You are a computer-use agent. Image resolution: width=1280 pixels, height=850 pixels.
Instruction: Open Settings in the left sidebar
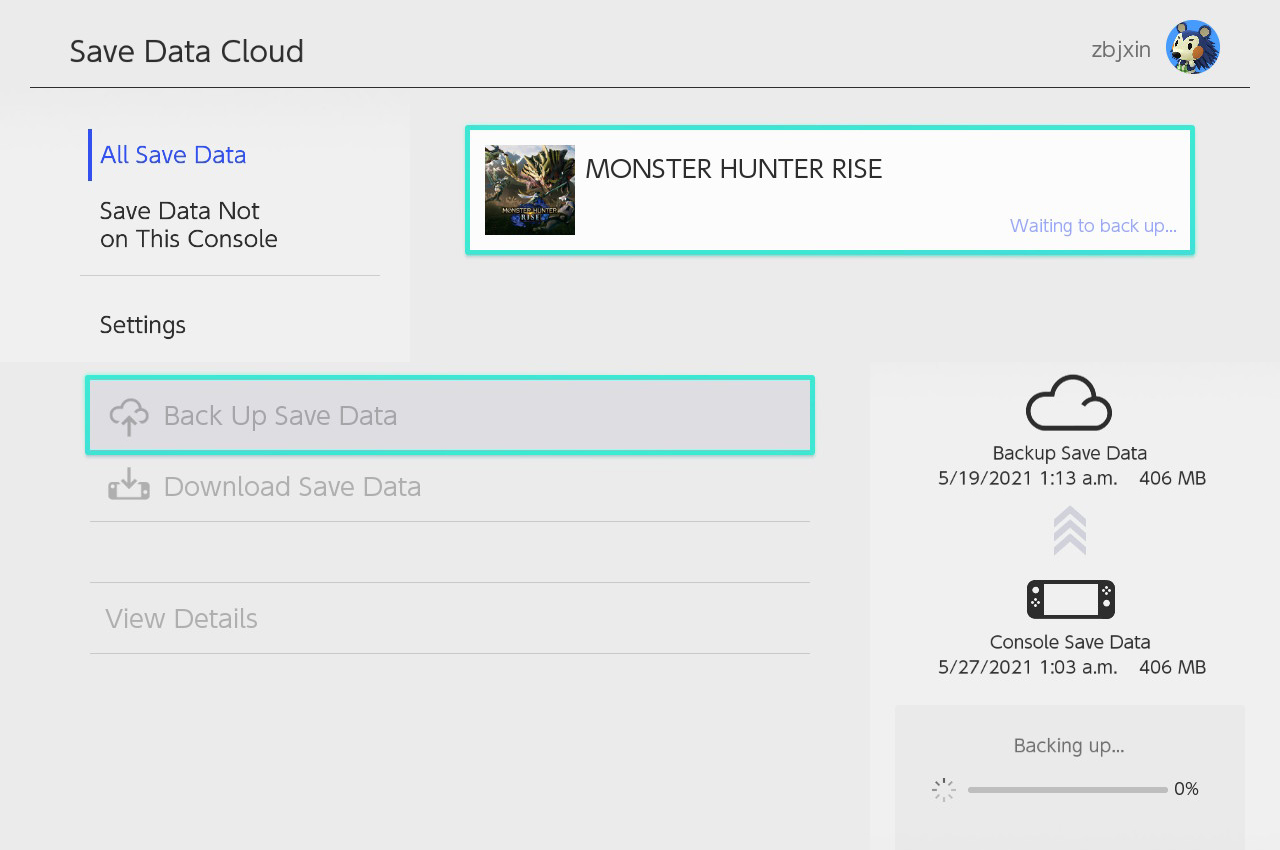(x=143, y=325)
